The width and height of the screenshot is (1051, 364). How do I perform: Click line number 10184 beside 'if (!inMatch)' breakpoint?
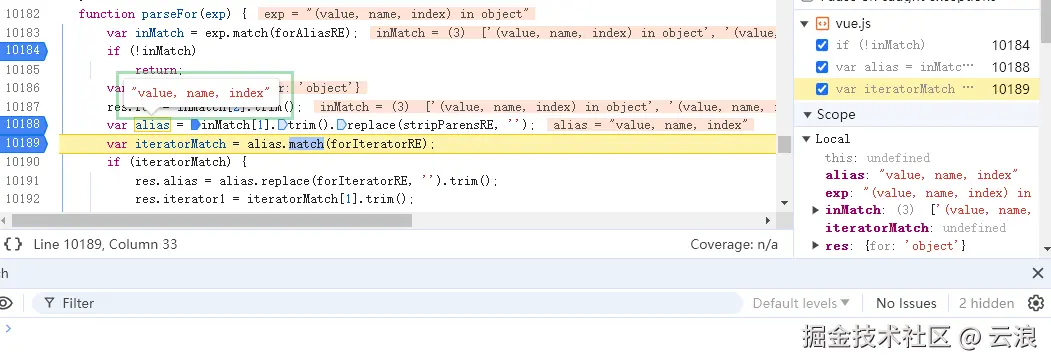[x=1010, y=45]
